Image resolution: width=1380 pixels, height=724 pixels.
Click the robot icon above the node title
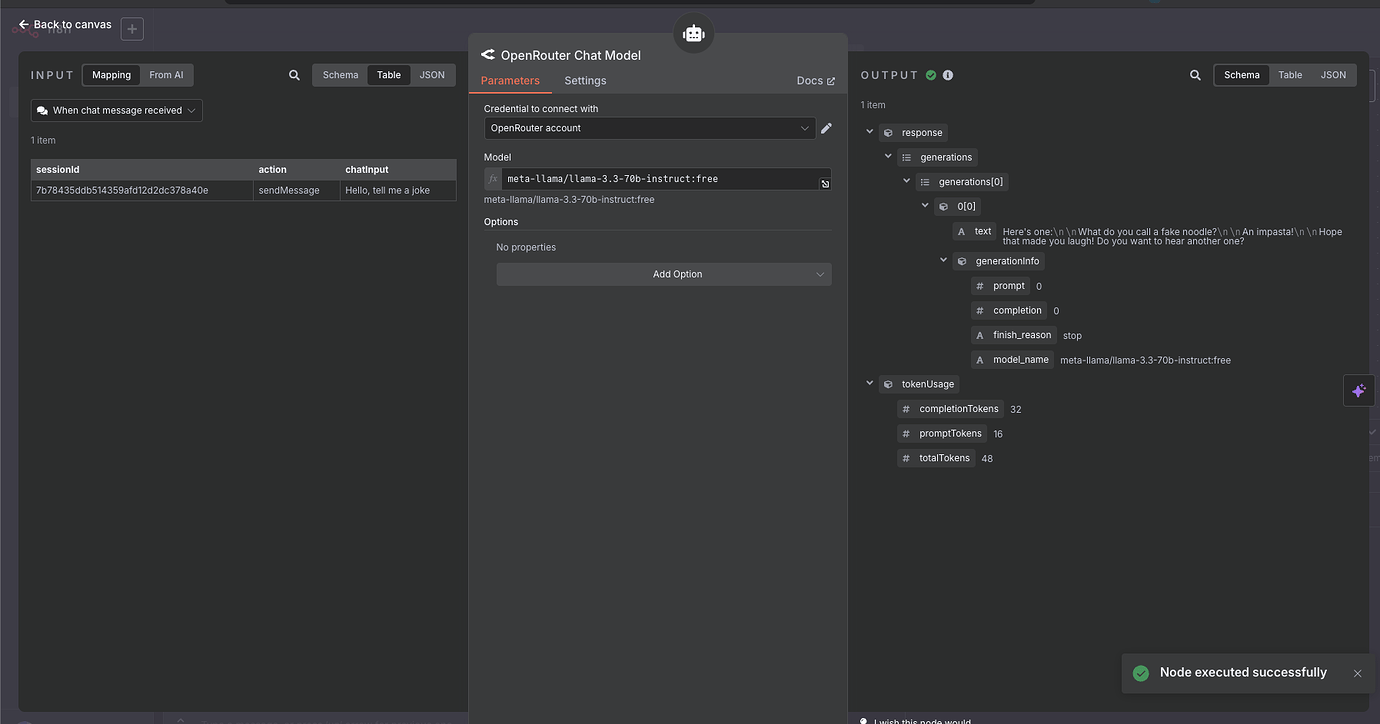tap(694, 32)
